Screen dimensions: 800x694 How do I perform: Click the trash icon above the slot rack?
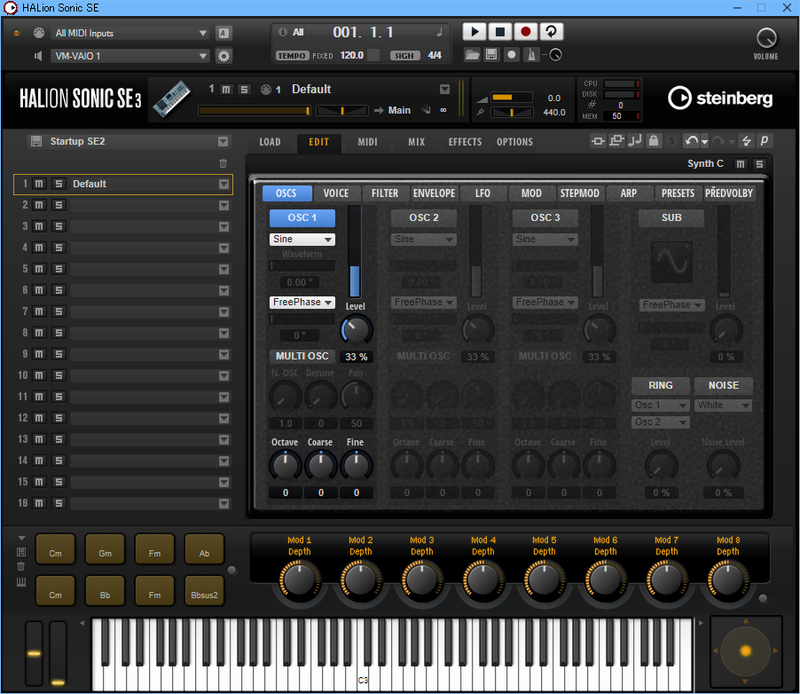[x=223, y=164]
